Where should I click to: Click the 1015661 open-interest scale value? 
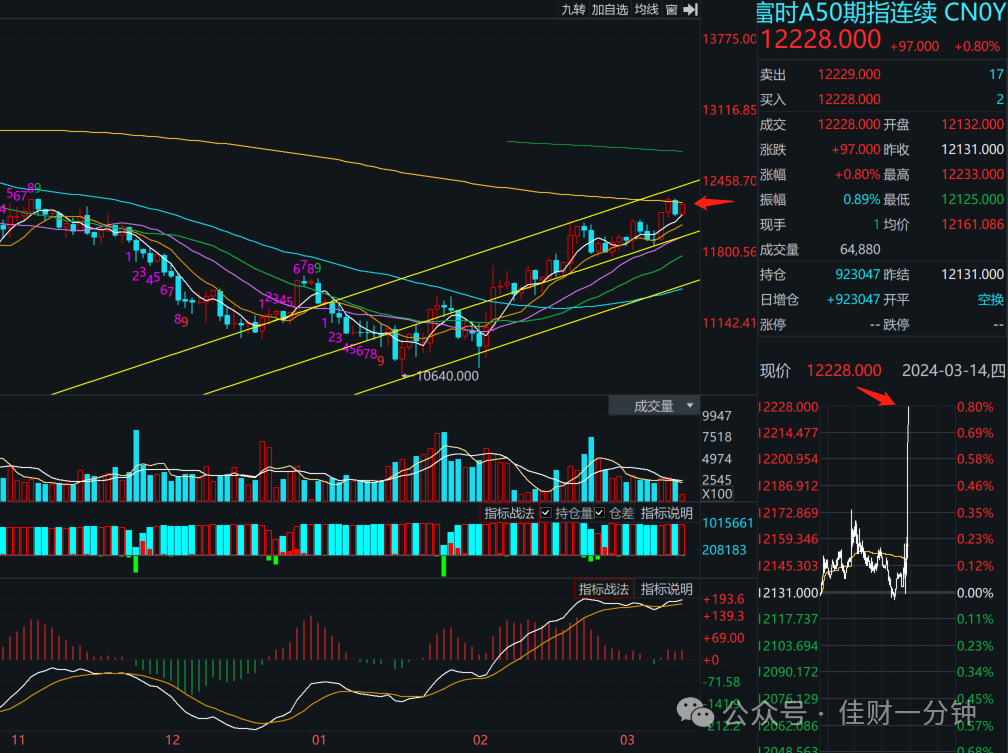pos(728,523)
